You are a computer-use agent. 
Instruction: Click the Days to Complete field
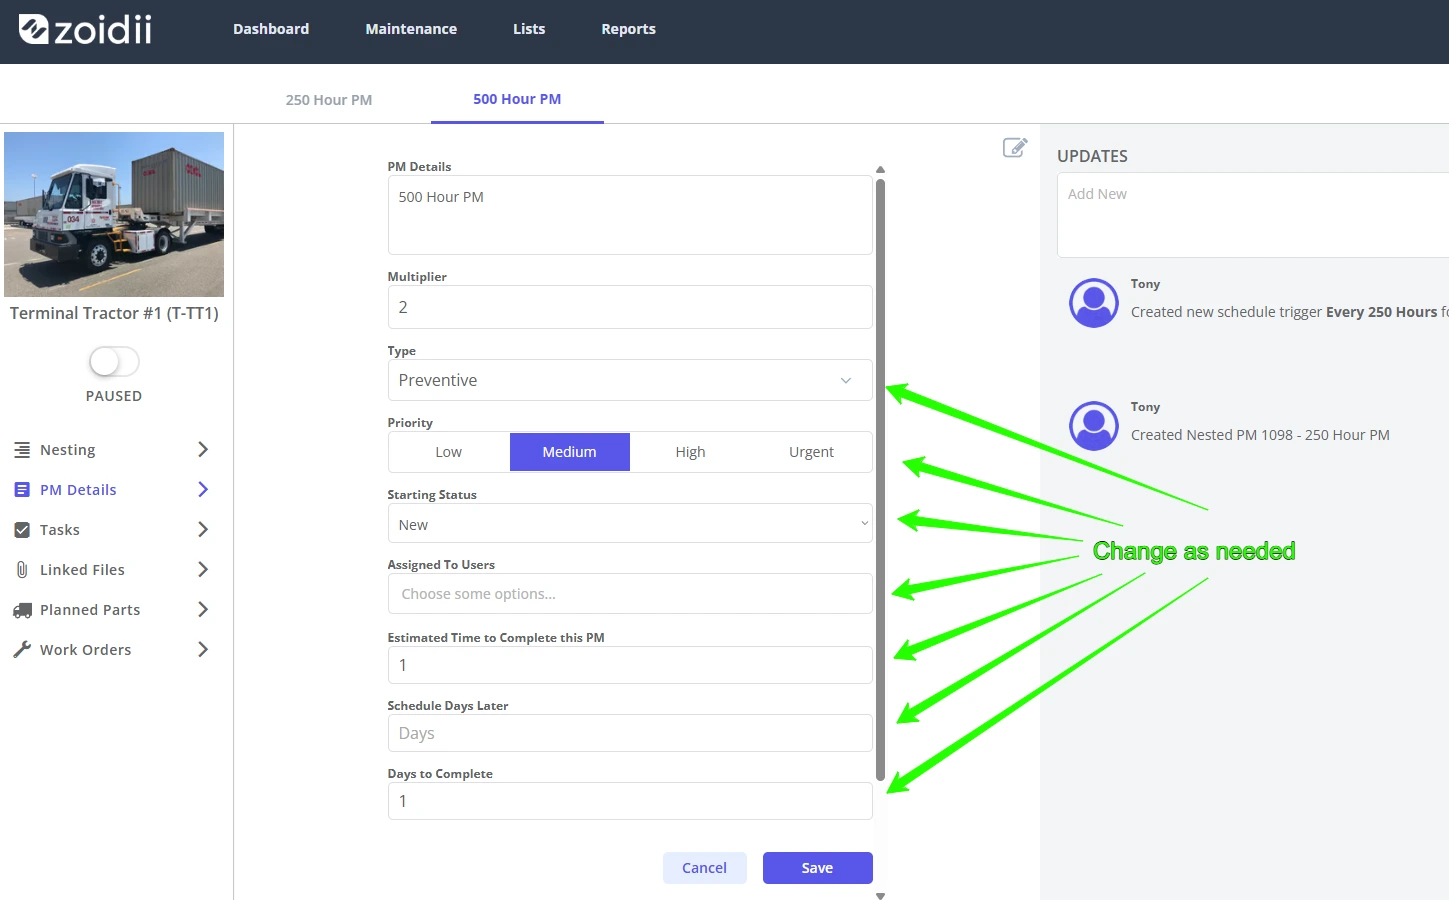point(630,801)
